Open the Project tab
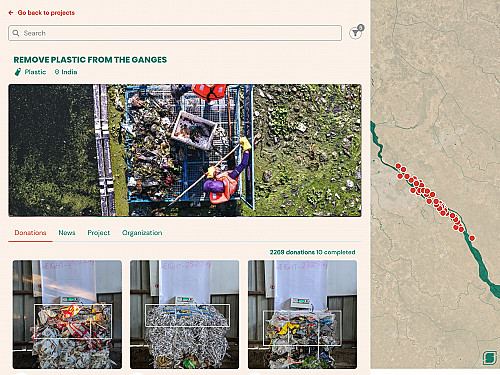Screen dimensions: 500x375 99,233
